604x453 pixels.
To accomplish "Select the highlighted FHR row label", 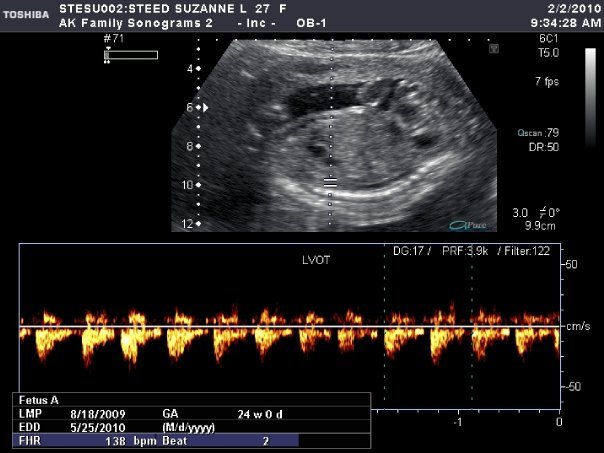I will click(x=30, y=440).
